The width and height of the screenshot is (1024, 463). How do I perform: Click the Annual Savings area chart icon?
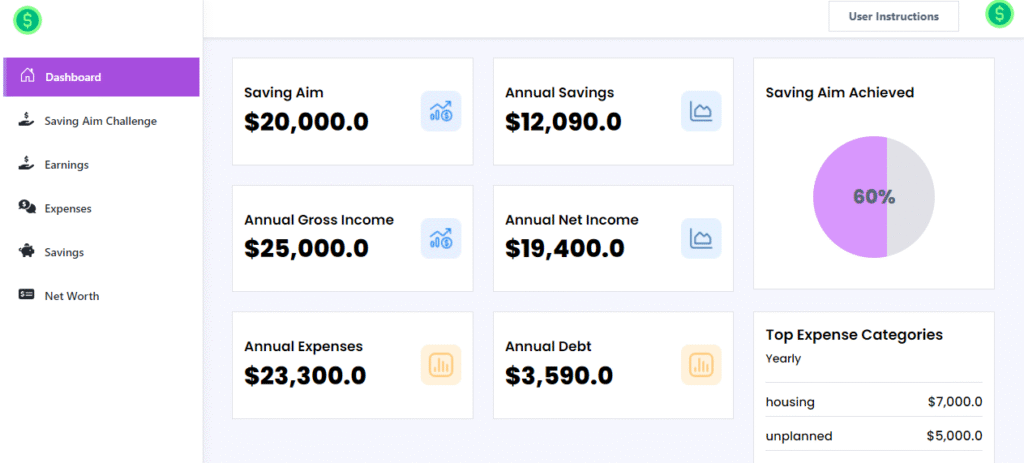(x=701, y=111)
